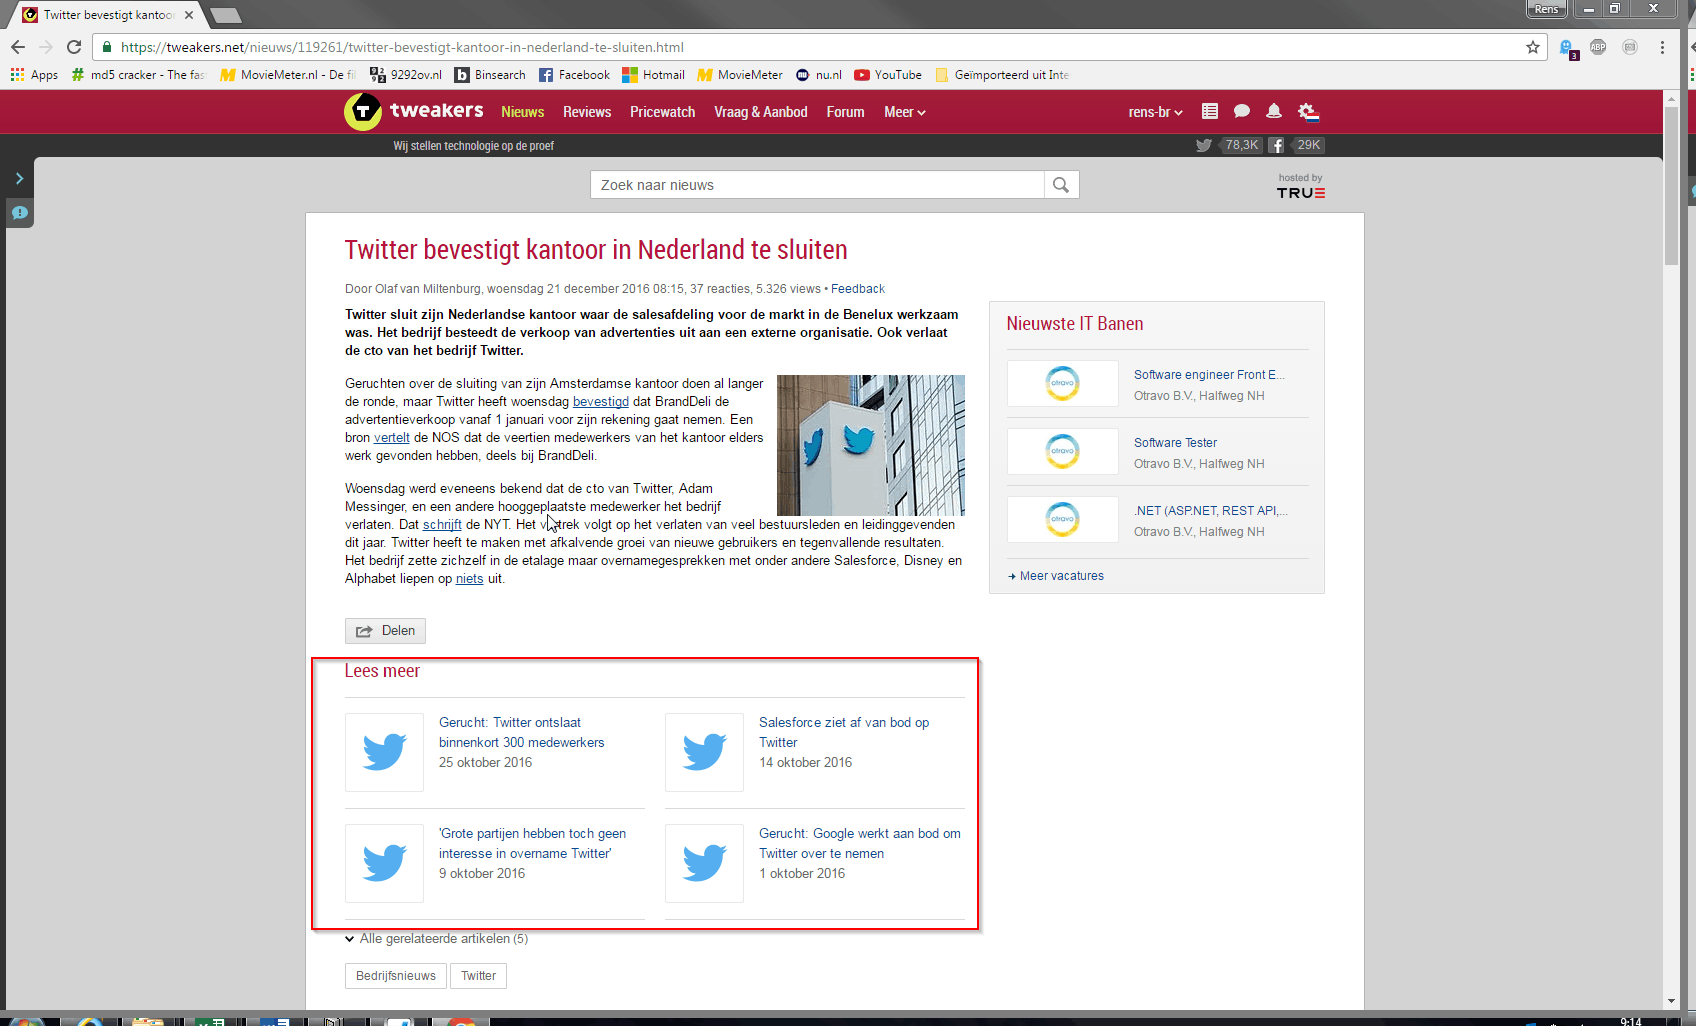Follow the 'schrijft' link in the article

tap(442, 525)
